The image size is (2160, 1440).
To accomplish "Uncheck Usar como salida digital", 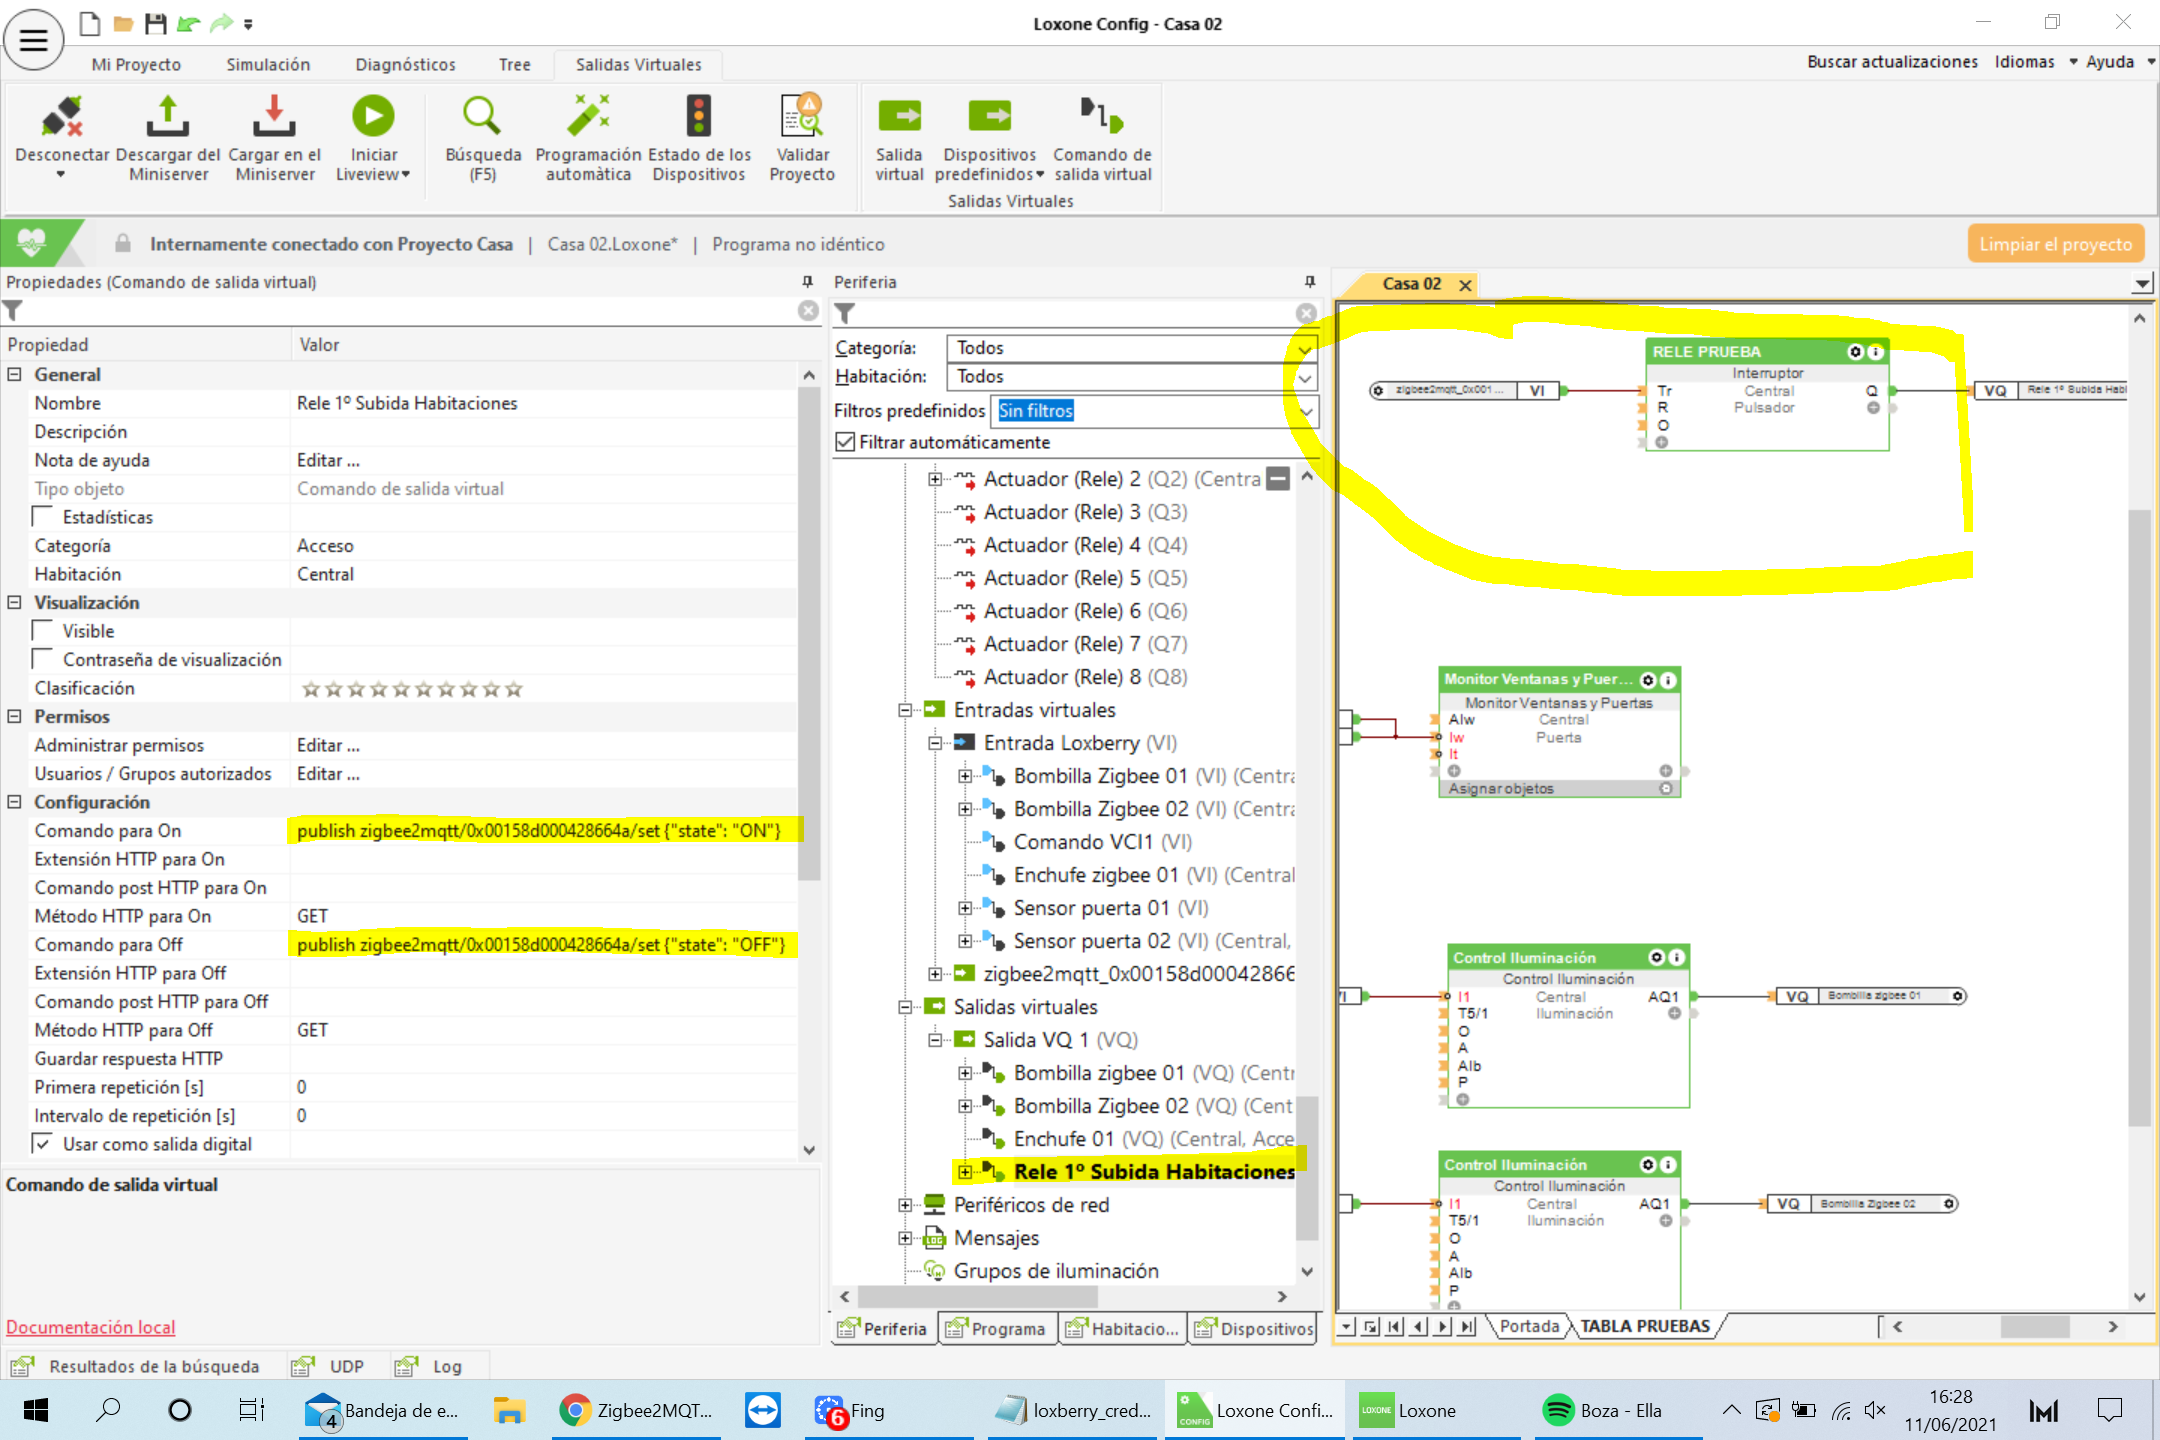I will 43,1143.
